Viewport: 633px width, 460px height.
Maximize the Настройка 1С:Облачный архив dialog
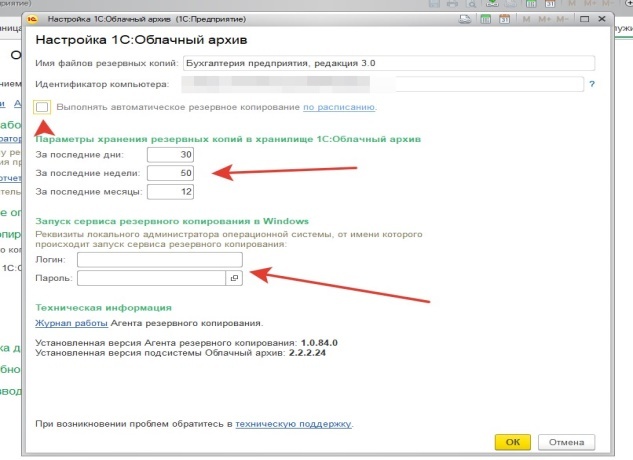pyautogui.click(x=584, y=19)
